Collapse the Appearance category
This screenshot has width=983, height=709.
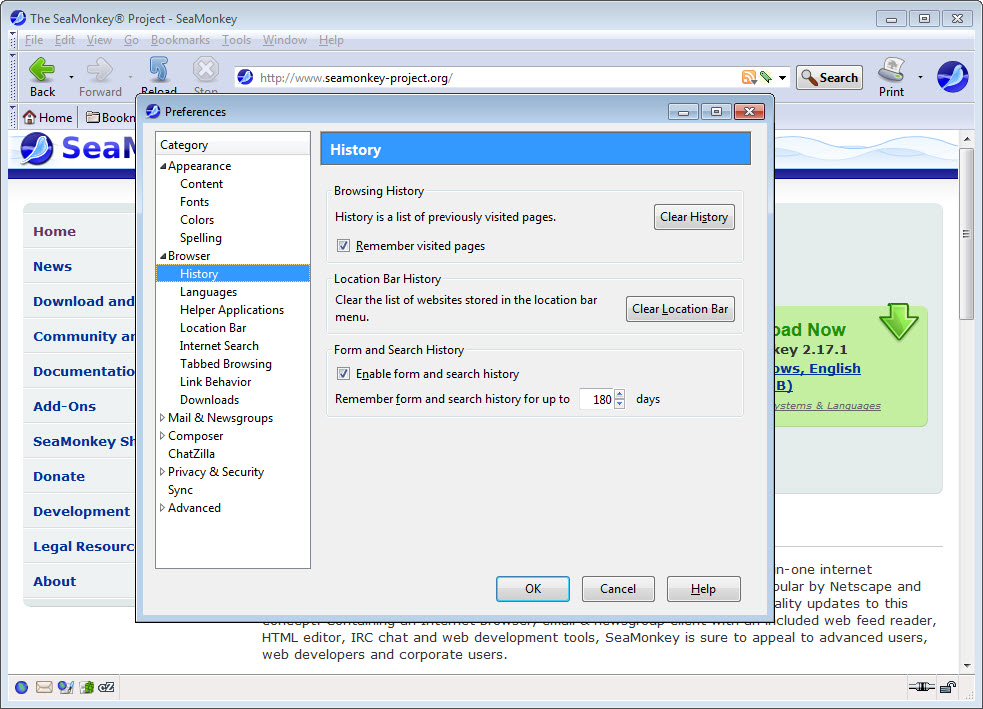point(163,166)
